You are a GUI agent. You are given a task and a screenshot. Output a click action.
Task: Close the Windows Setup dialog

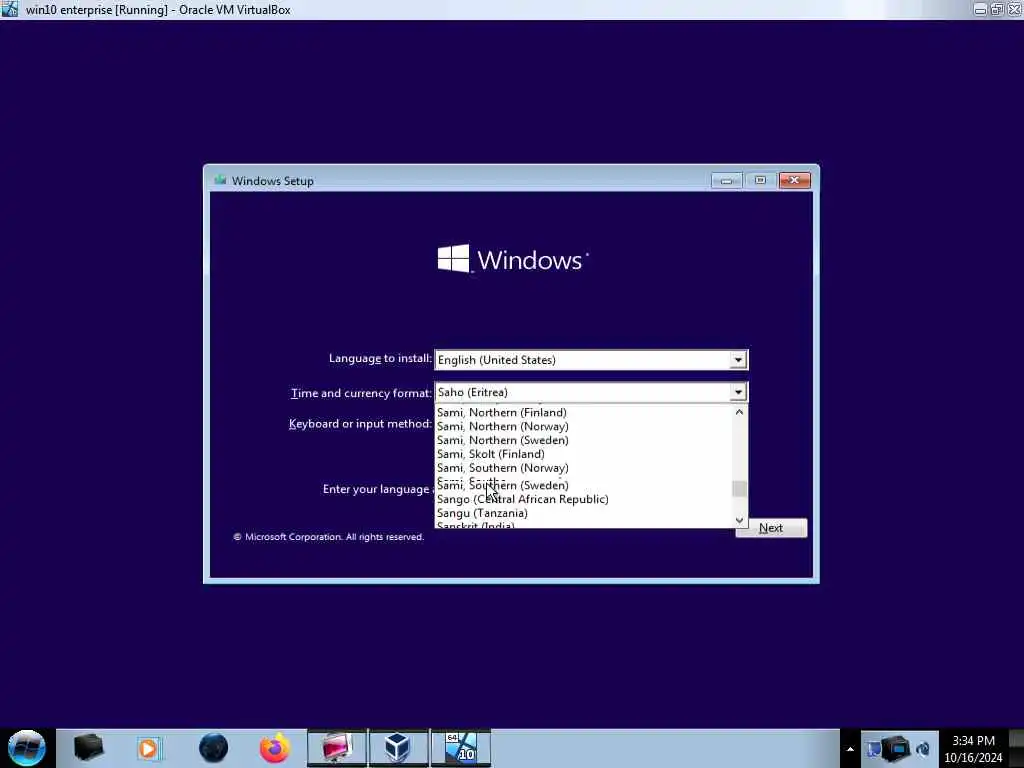pos(795,180)
